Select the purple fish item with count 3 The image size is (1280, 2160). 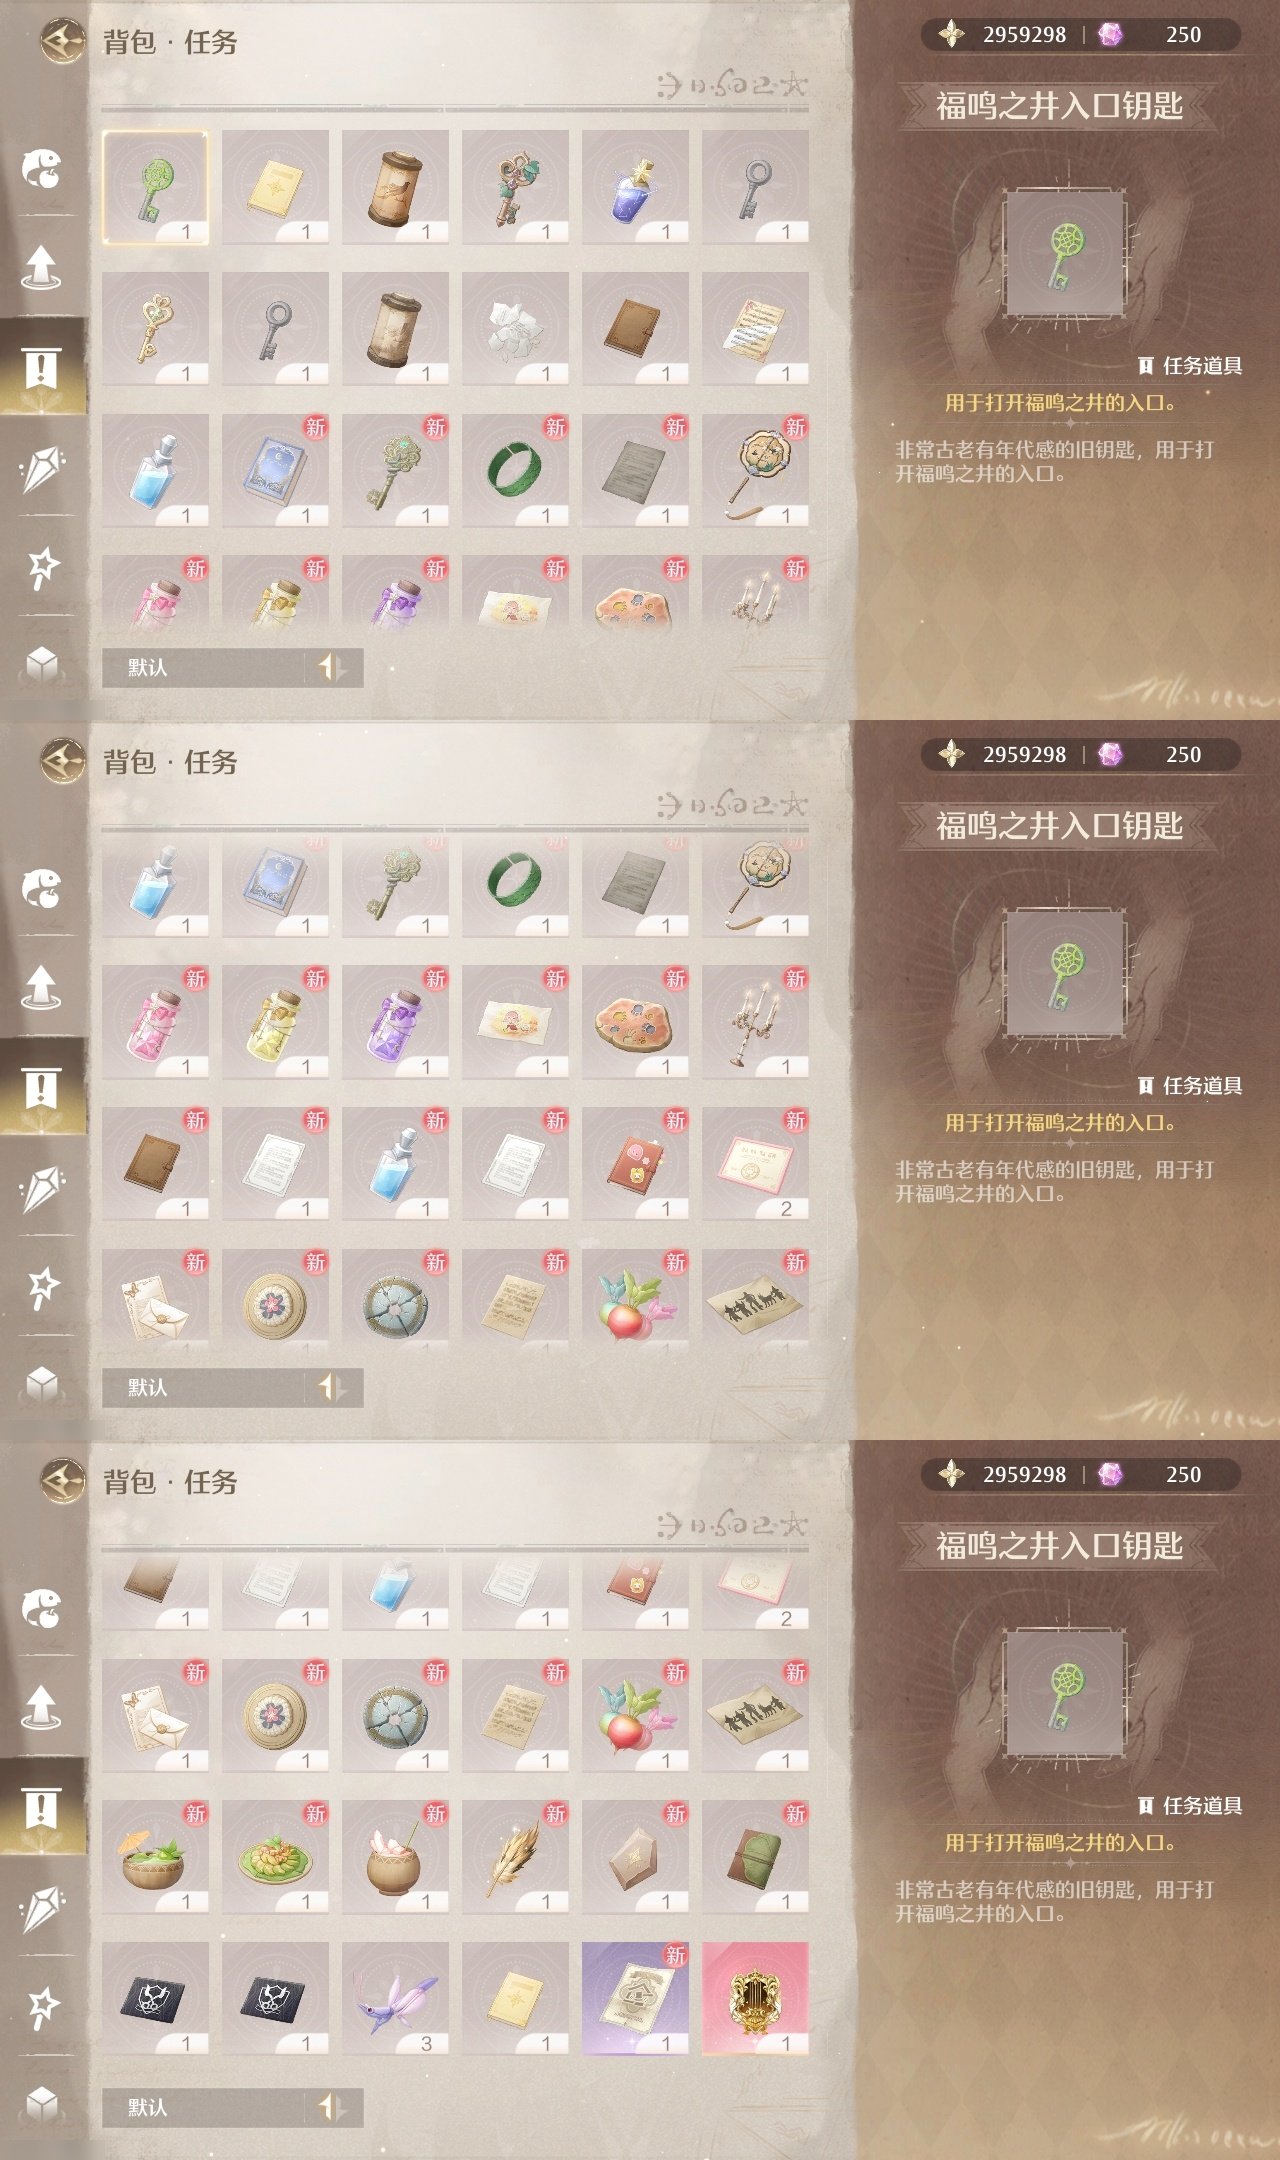coord(395,1998)
